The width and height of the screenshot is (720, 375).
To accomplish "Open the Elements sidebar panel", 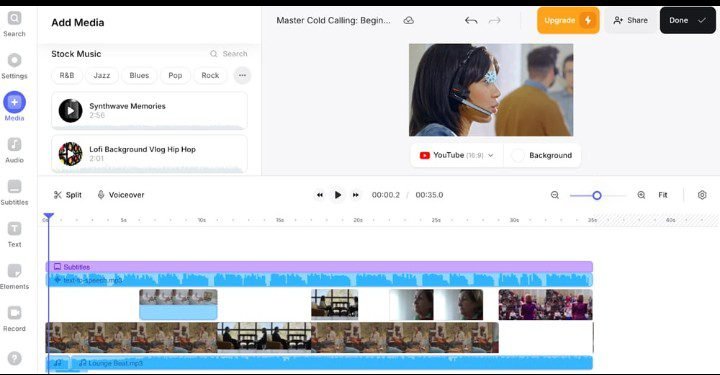I will click(x=14, y=276).
